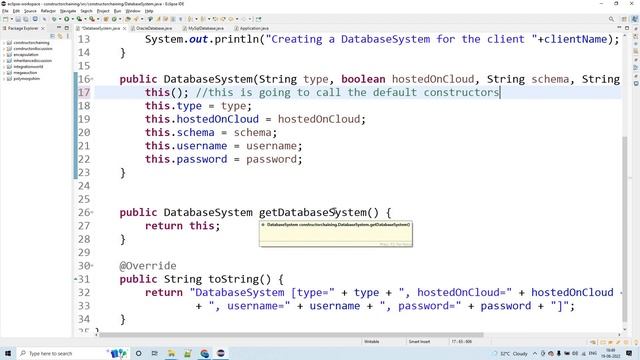
Task: Open the New dropdown arrow in toolbar
Action: point(11,19)
